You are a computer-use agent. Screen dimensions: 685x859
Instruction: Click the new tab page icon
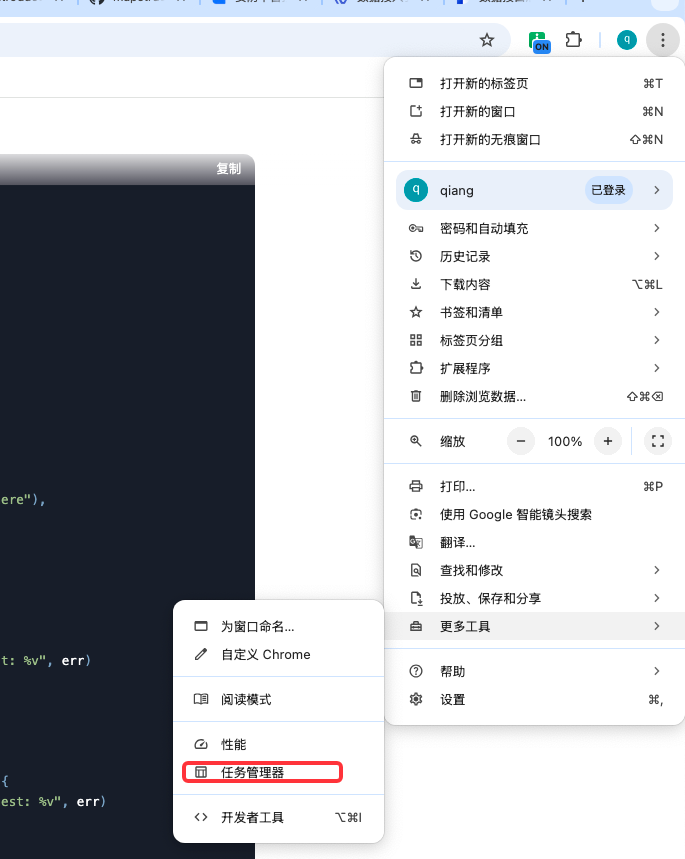click(416, 83)
